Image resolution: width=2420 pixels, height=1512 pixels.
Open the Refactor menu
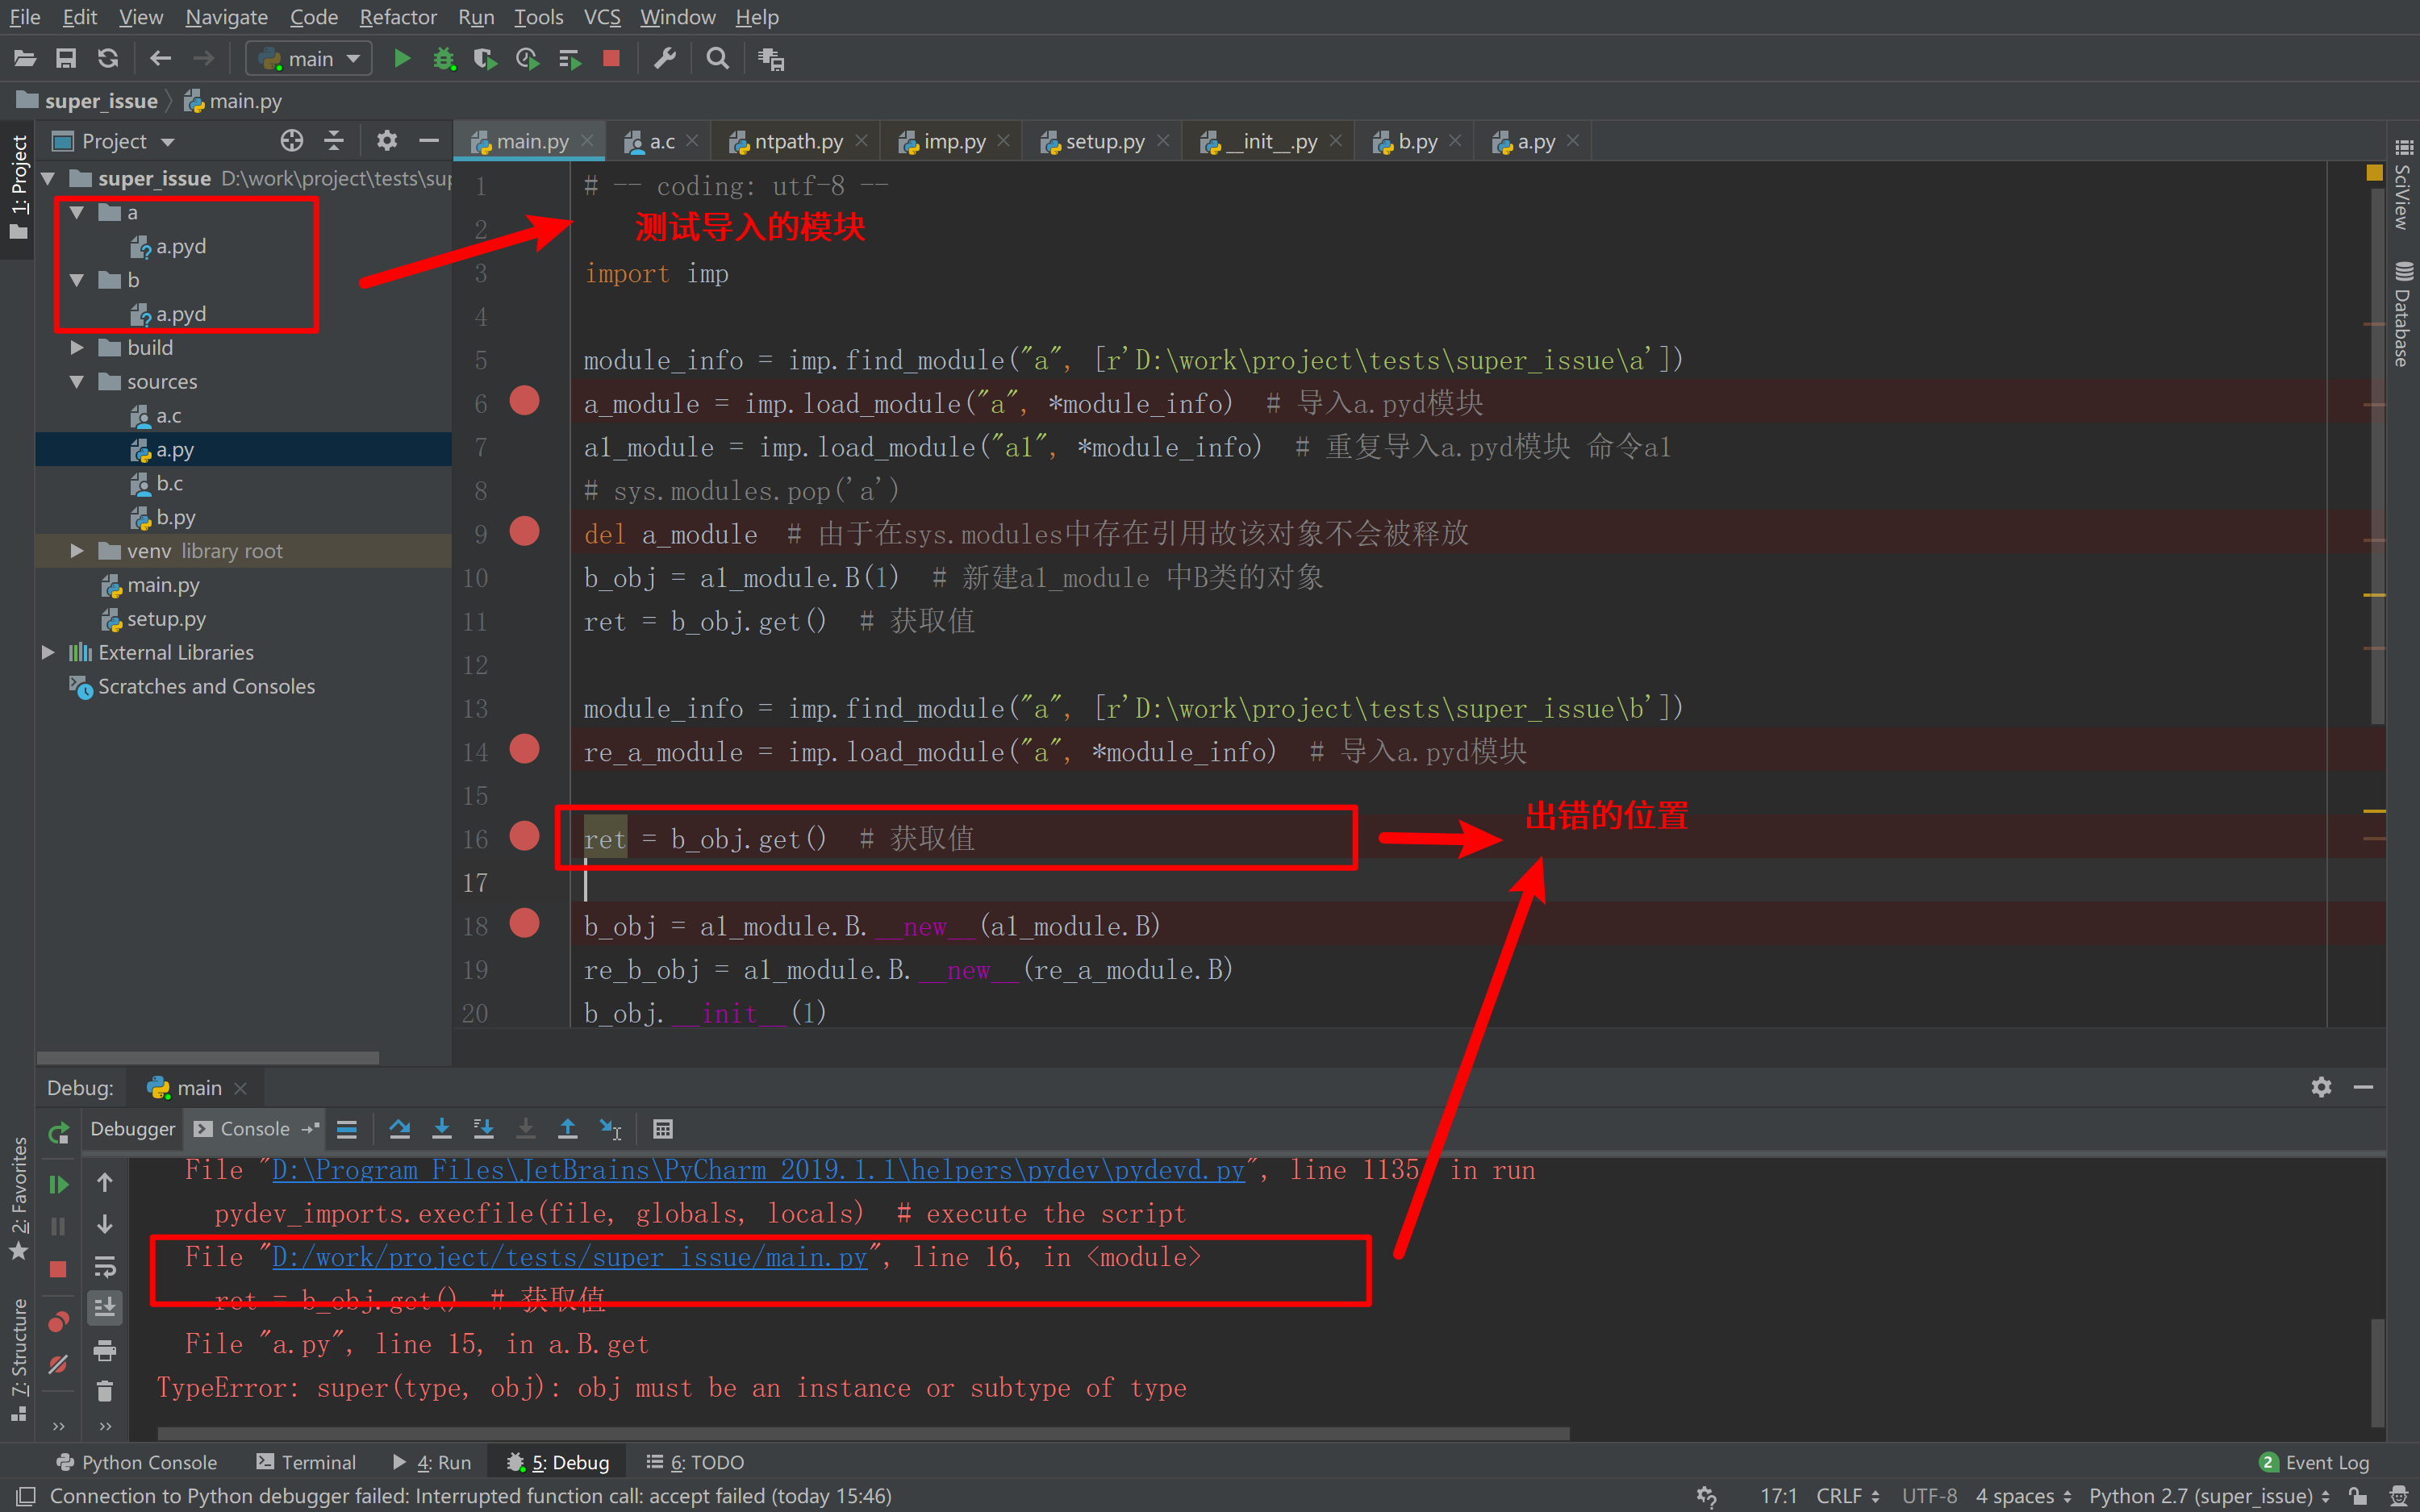pos(397,17)
